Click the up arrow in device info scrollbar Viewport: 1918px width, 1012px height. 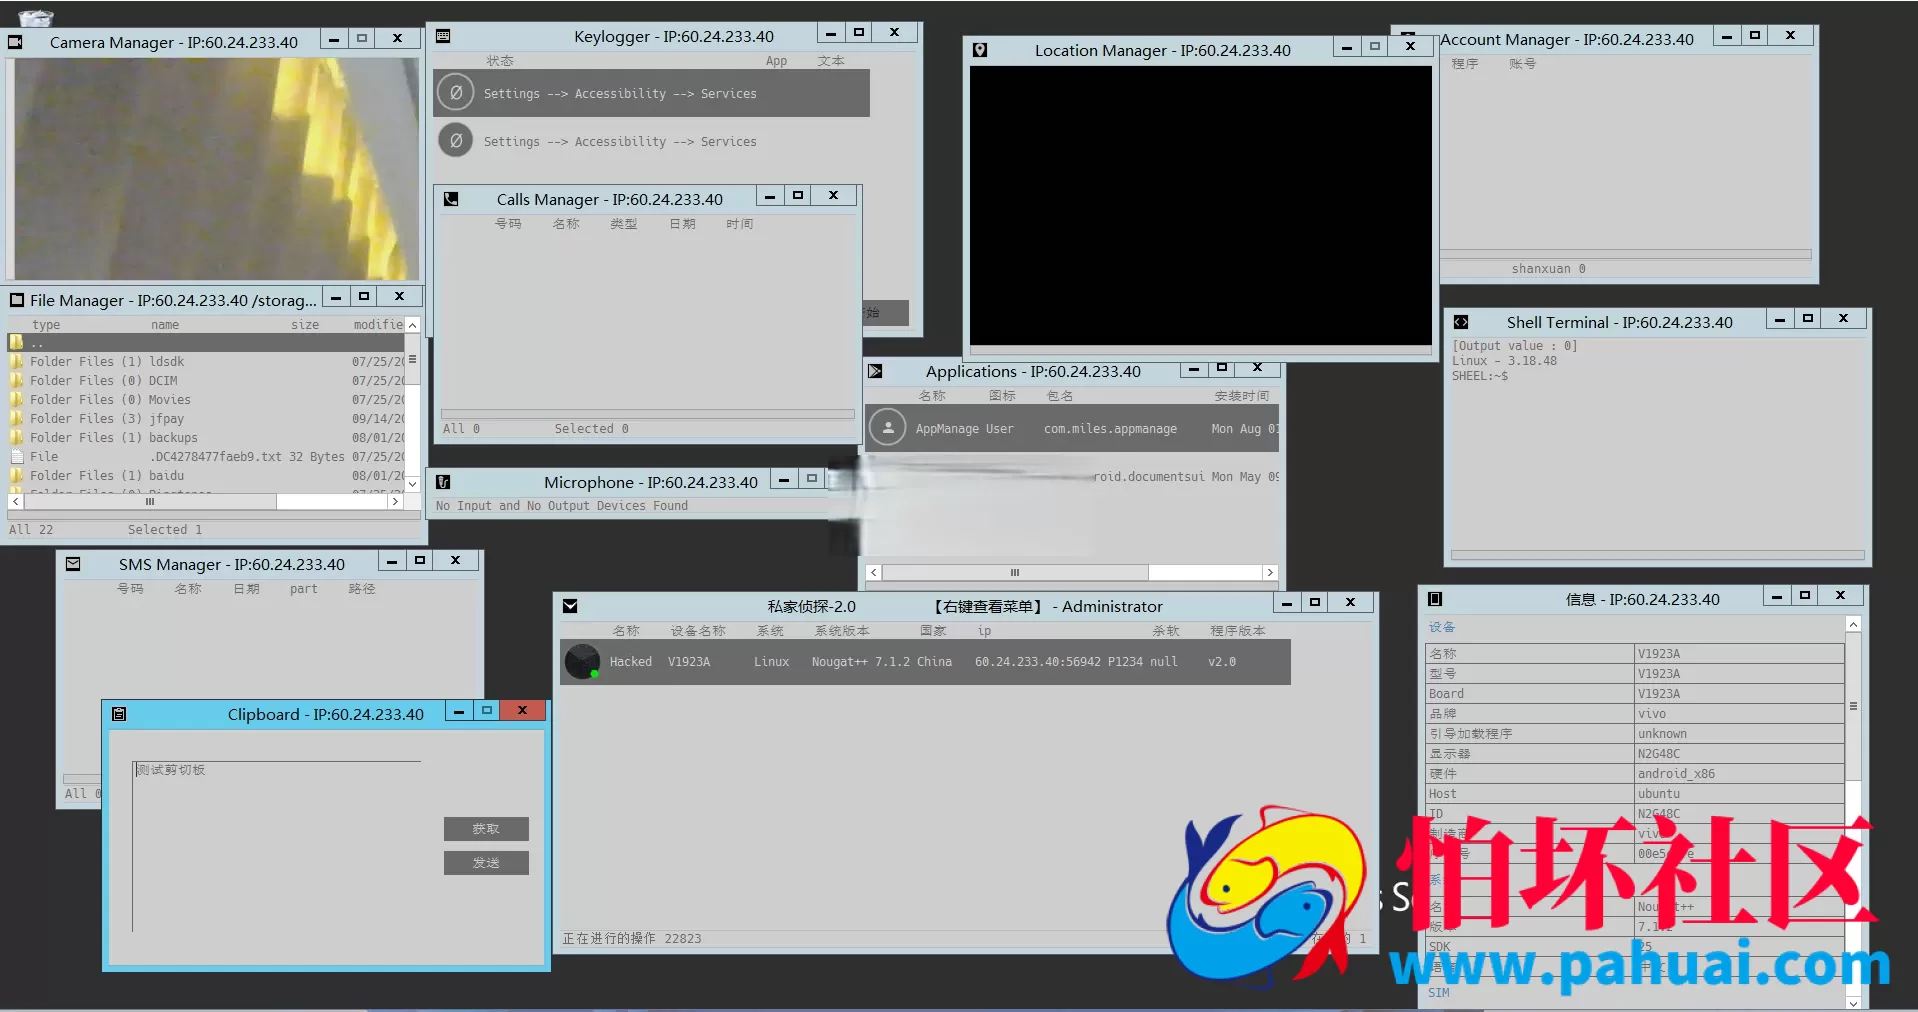1853,625
